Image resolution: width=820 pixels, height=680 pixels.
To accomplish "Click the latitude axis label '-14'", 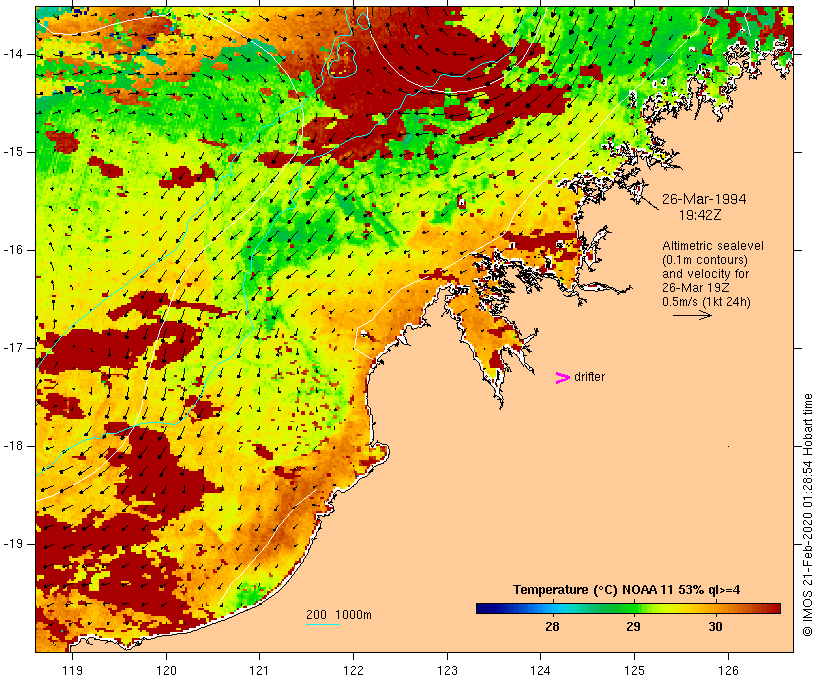I will pos(13,54).
